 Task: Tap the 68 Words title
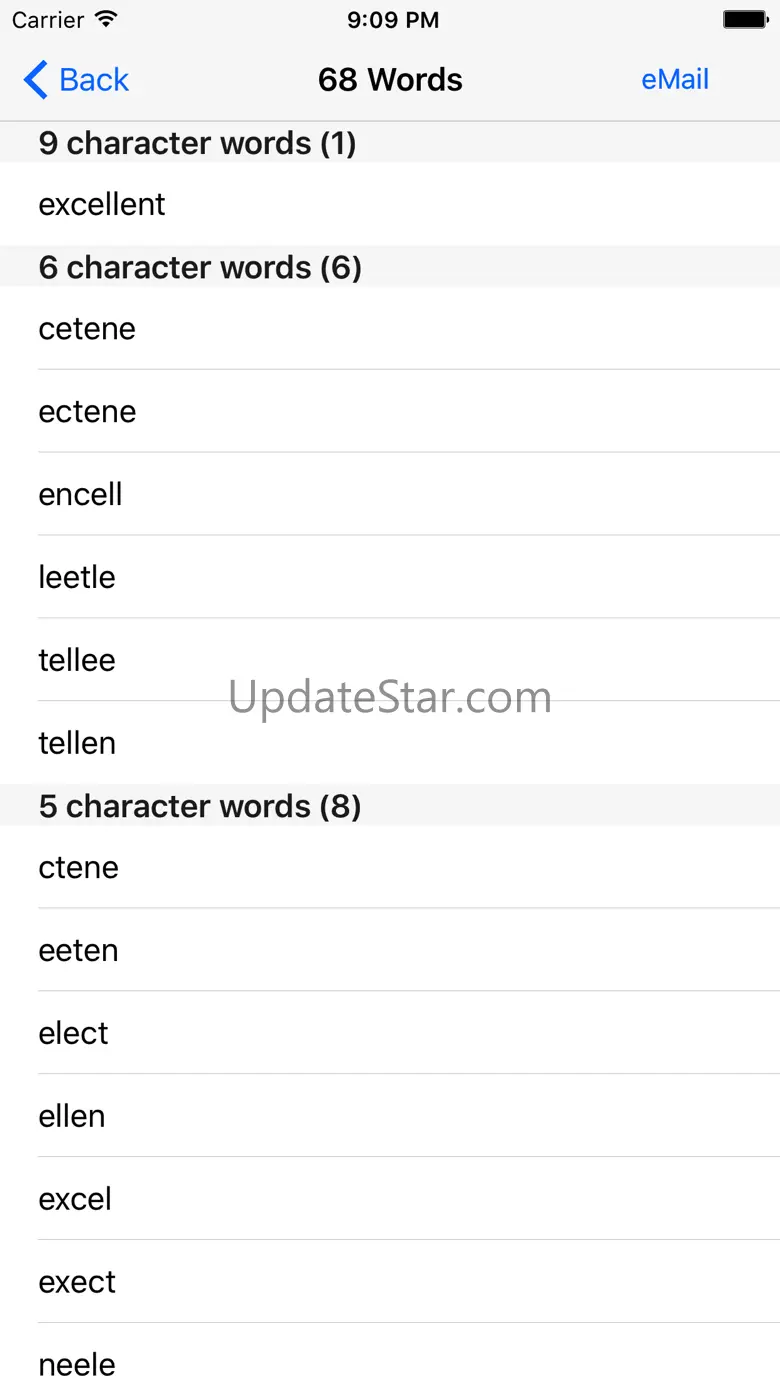point(390,80)
